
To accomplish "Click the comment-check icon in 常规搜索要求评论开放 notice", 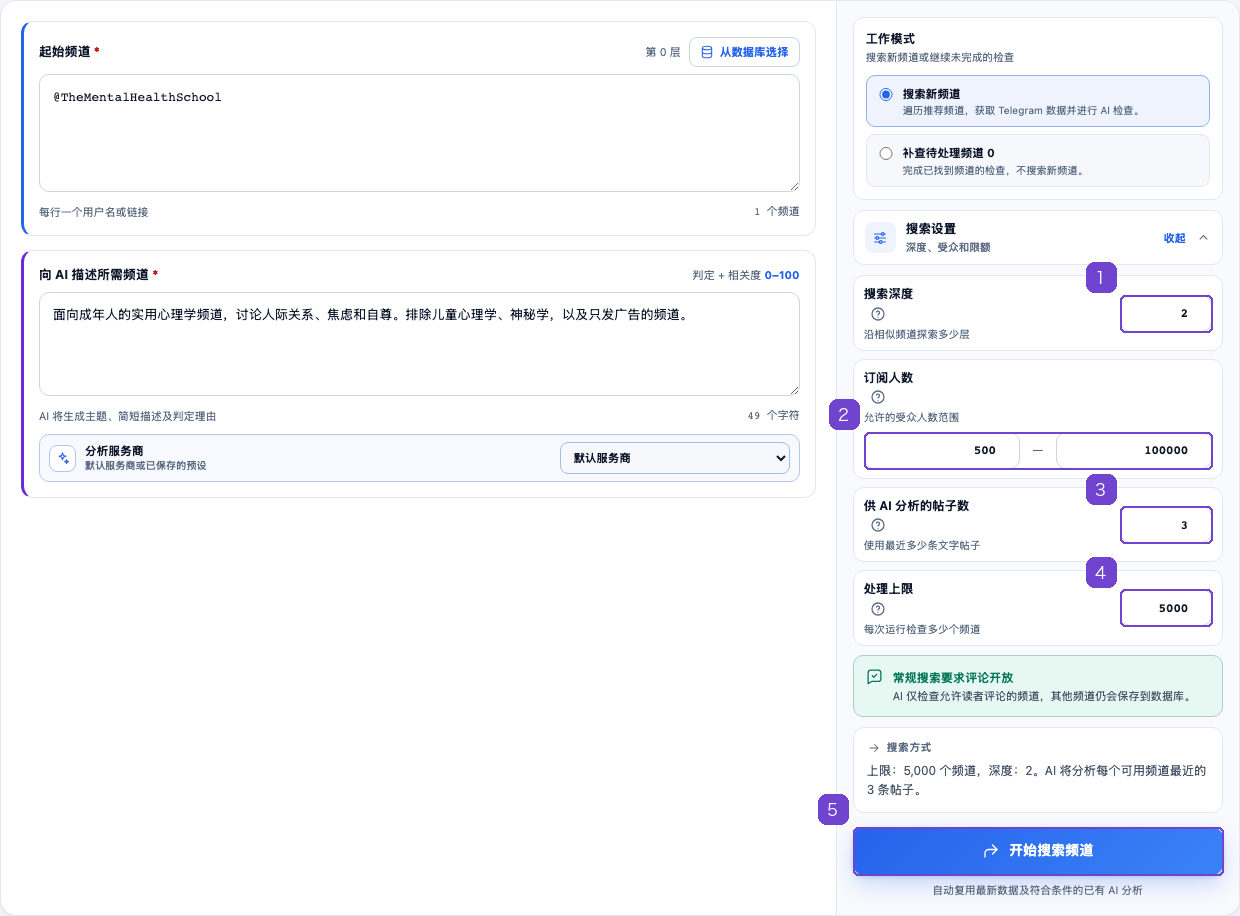I will (x=875, y=677).
